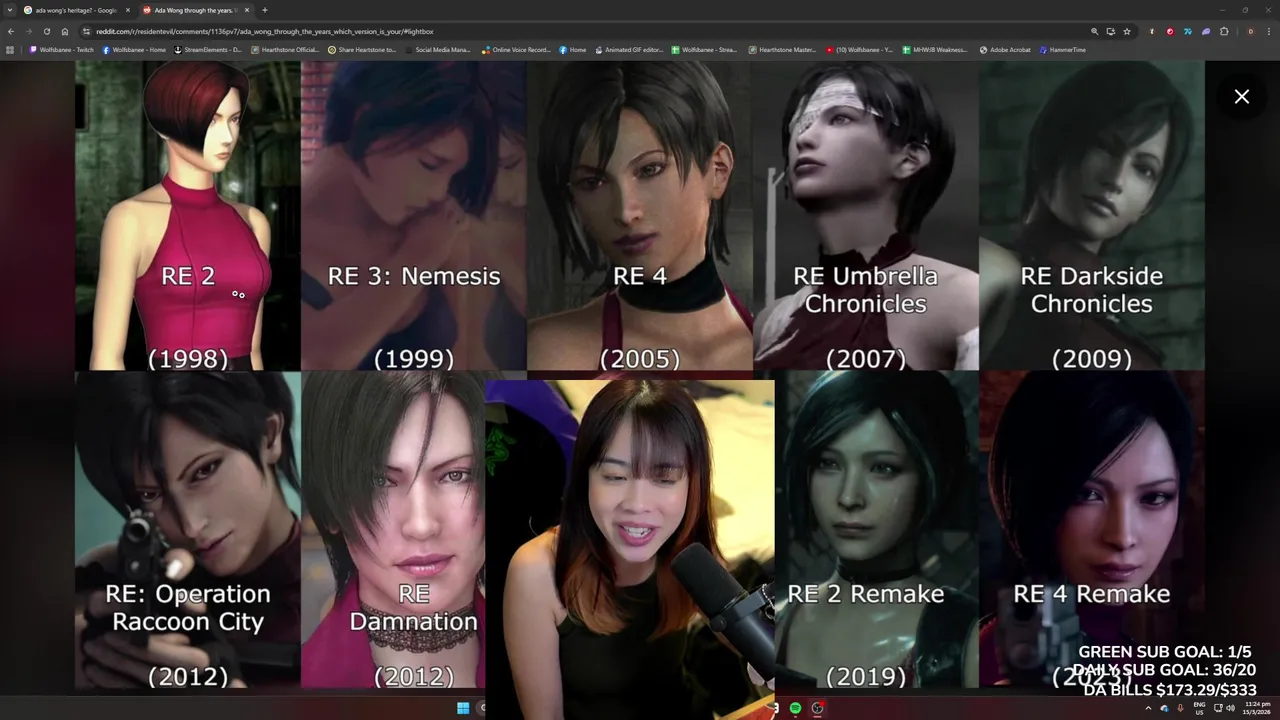
Task: Open Spotify from the taskbar
Action: pos(796,708)
